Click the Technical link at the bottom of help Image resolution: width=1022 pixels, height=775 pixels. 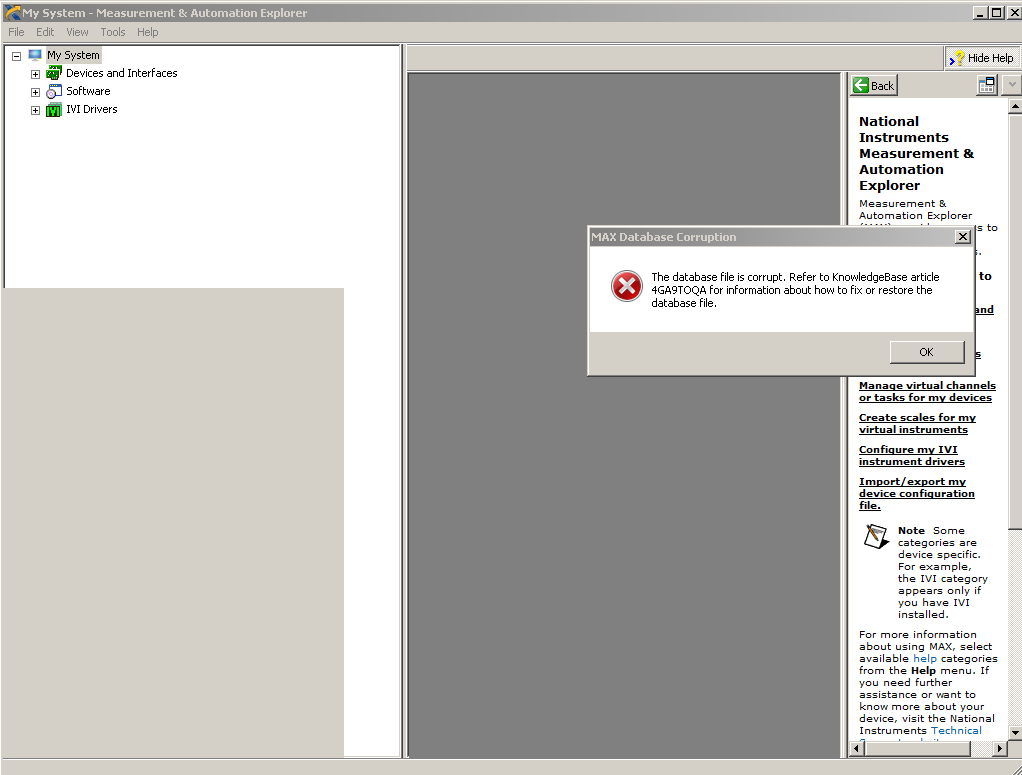956,731
